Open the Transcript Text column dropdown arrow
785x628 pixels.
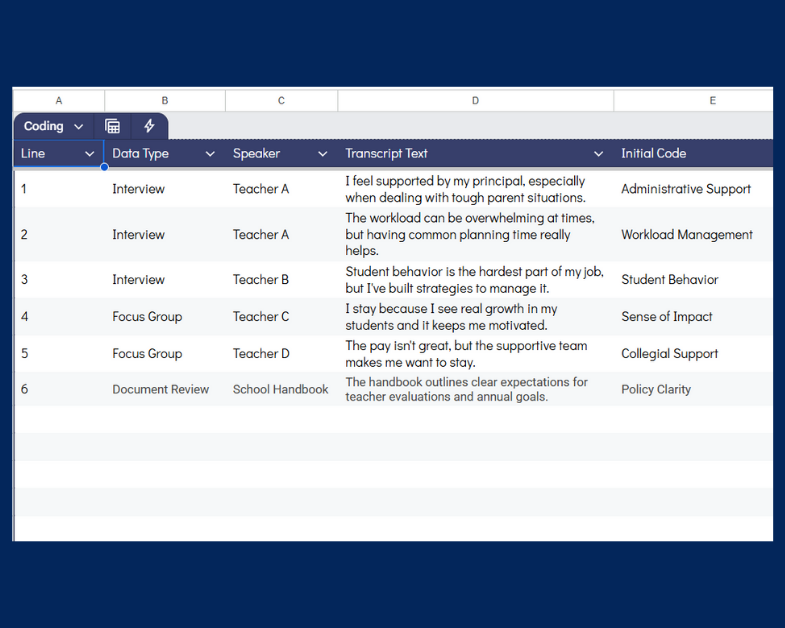tap(598, 154)
